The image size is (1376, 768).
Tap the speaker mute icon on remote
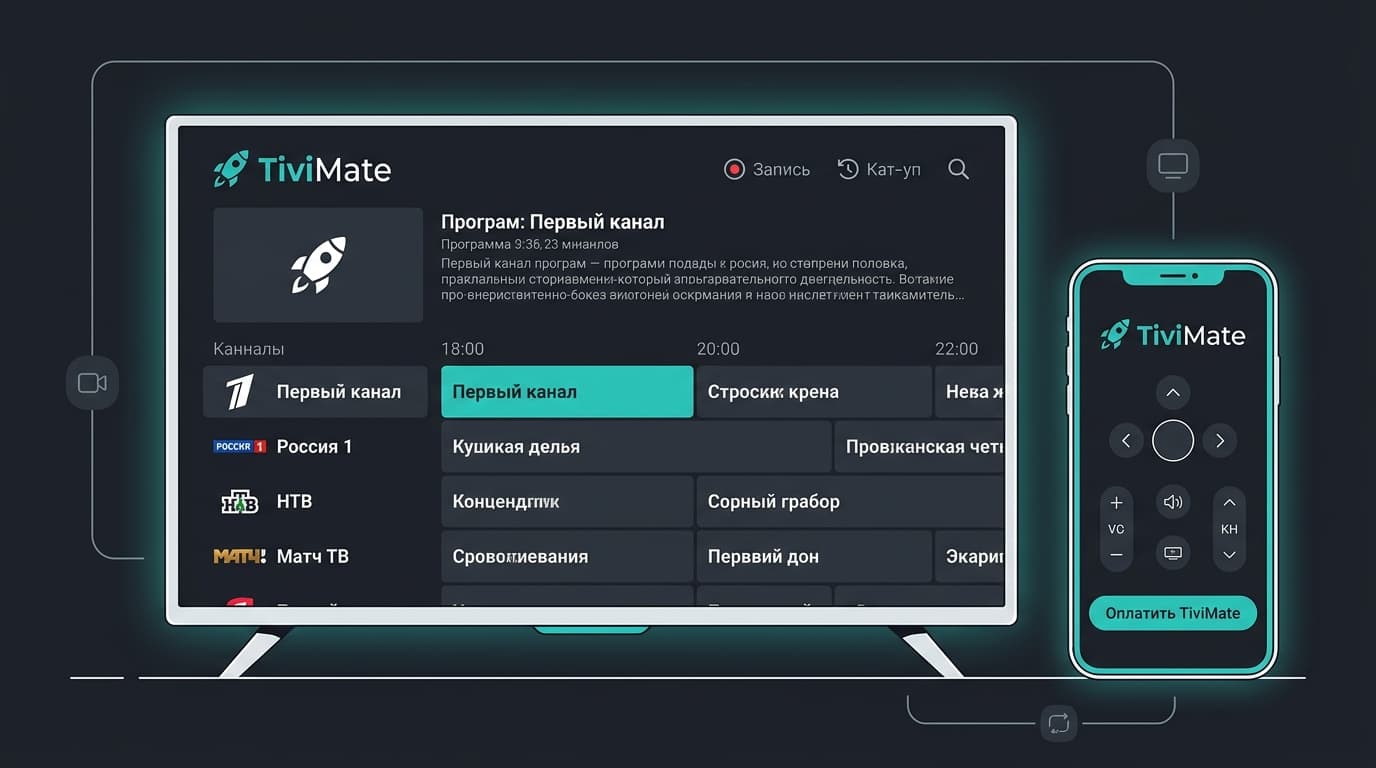1173,502
